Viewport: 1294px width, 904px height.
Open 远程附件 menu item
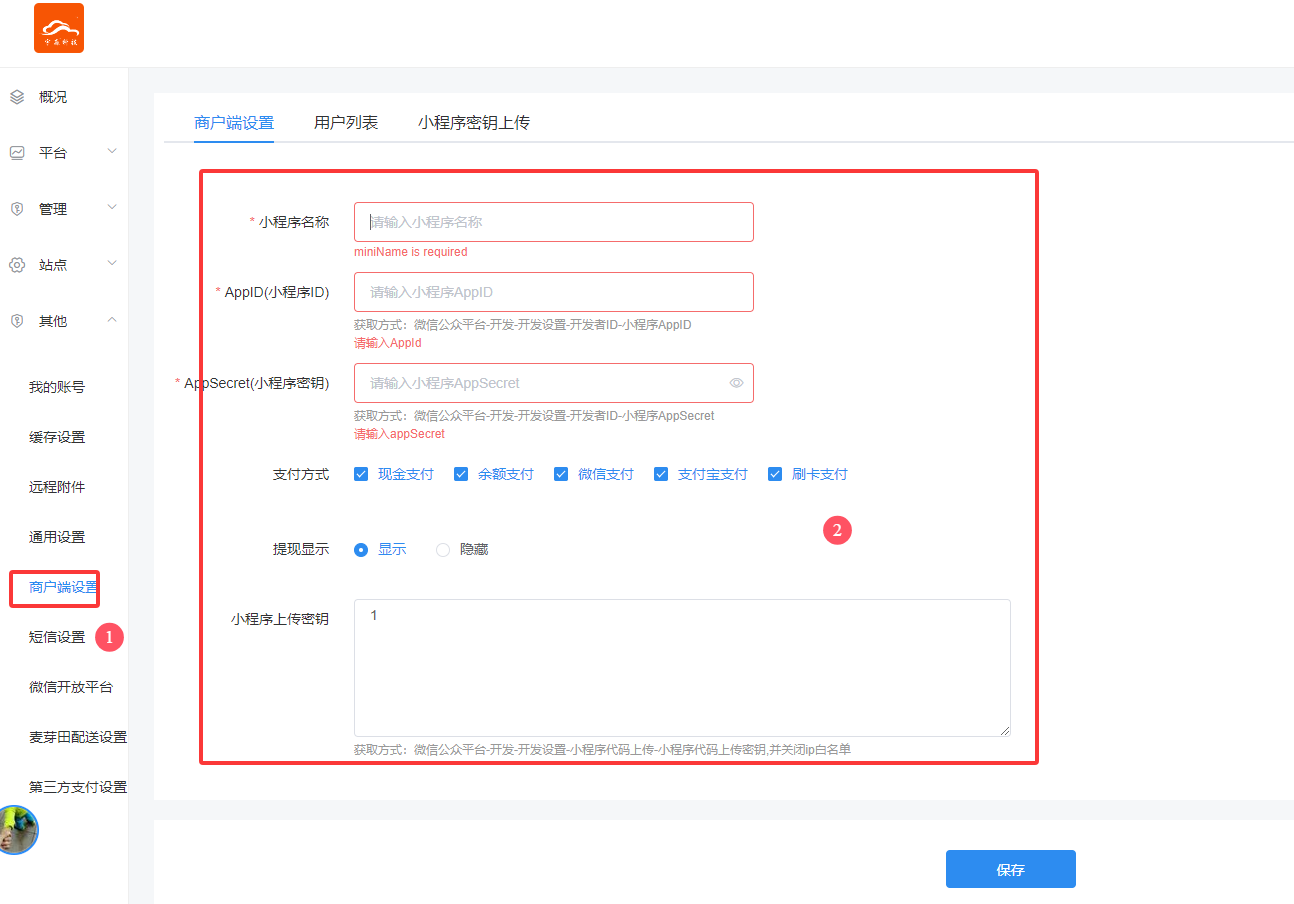click(57, 487)
